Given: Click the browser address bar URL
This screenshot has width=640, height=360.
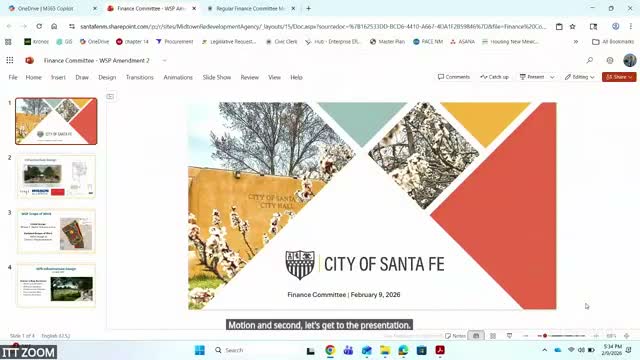Looking at the screenshot, I should [x=313, y=27].
